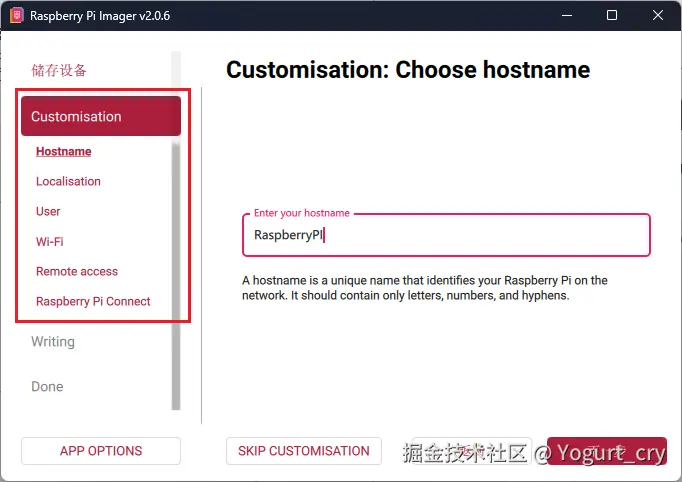This screenshot has height=482, width=682.
Task: Select Raspberry Pi Connect sub-step
Action: pyautogui.click(x=93, y=301)
